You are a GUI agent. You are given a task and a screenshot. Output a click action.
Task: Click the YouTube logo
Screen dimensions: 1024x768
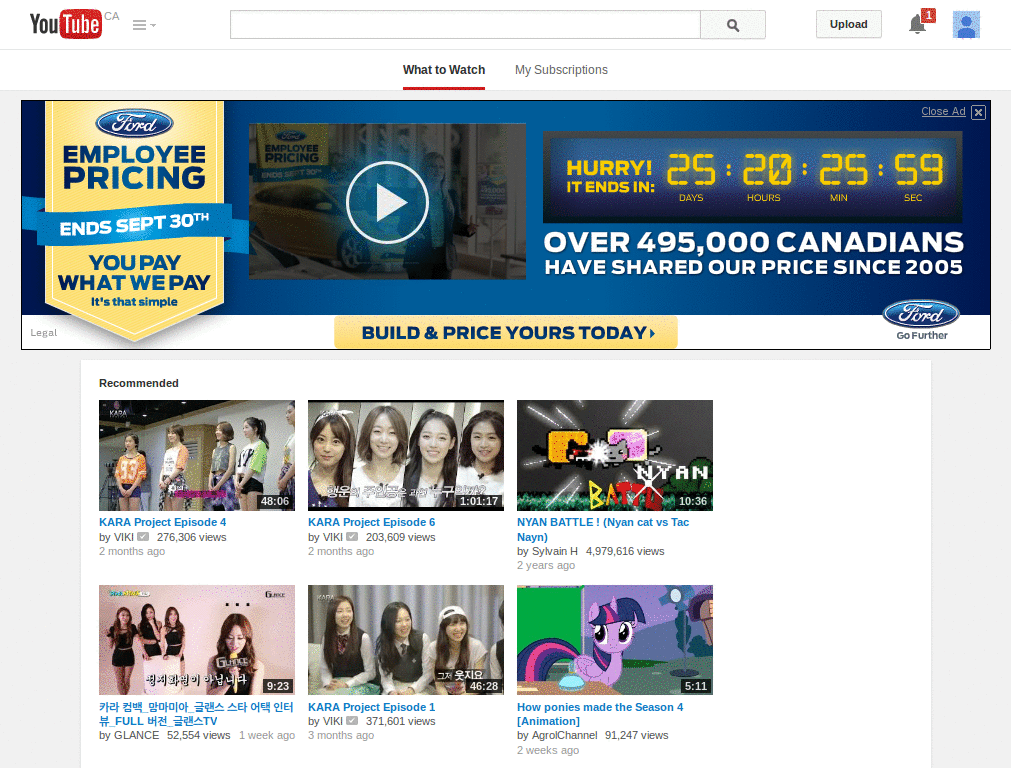(x=66, y=24)
